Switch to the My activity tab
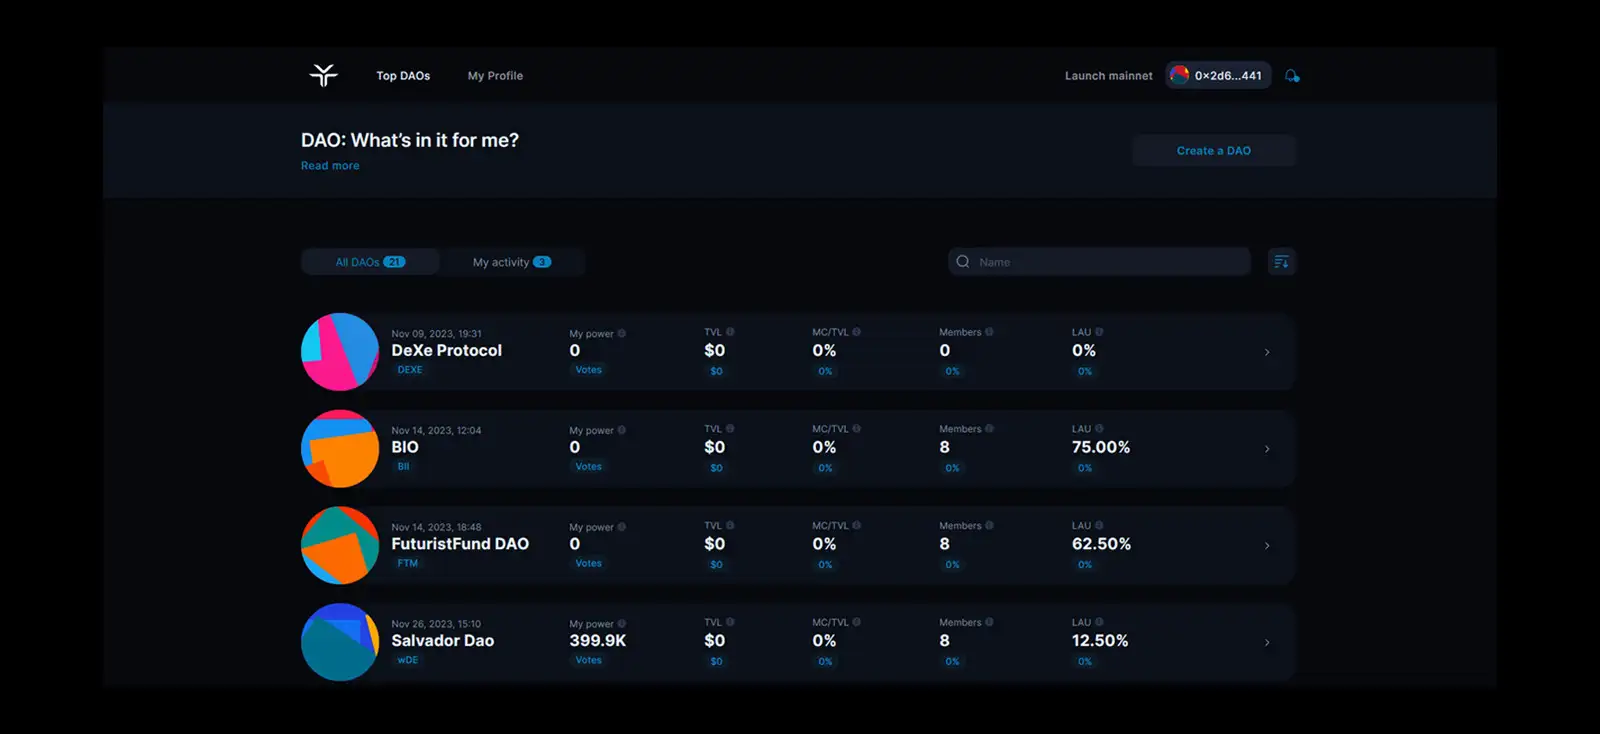1600x734 pixels. pyautogui.click(x=511, y=262)
